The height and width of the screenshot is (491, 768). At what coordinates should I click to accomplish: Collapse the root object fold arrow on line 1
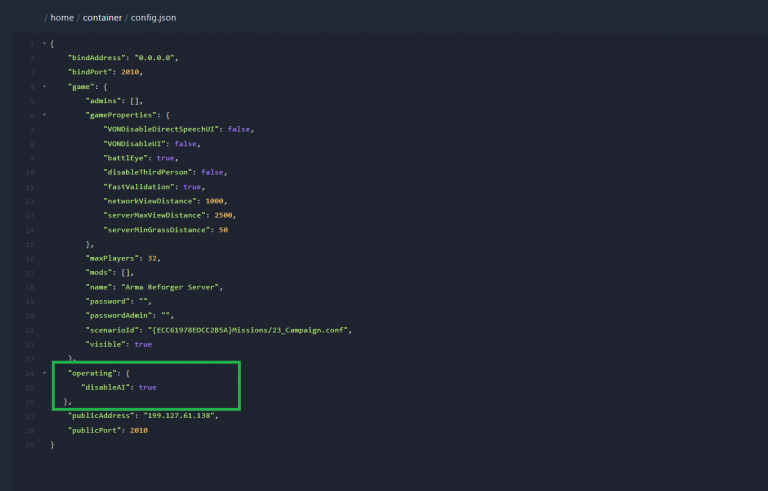click(43, 44)
